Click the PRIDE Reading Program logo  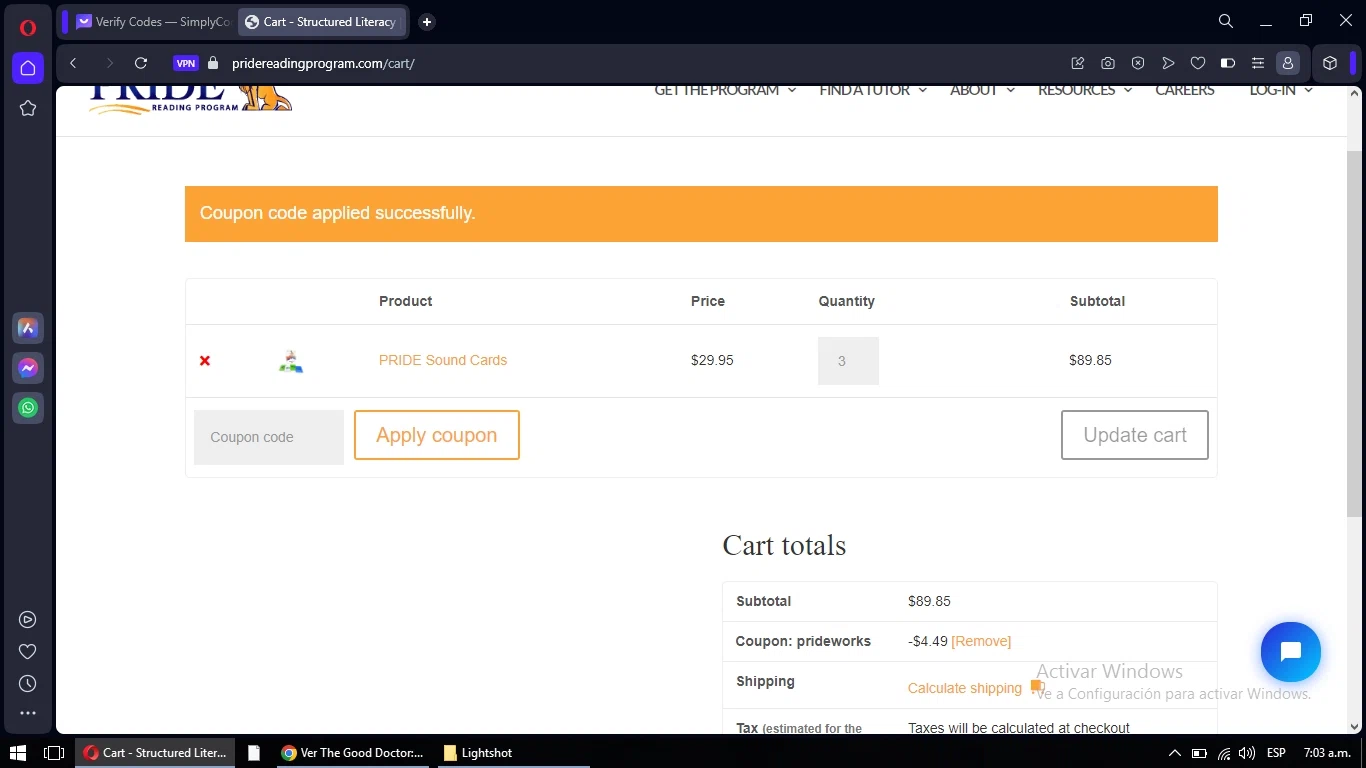[x=190, y=99]
